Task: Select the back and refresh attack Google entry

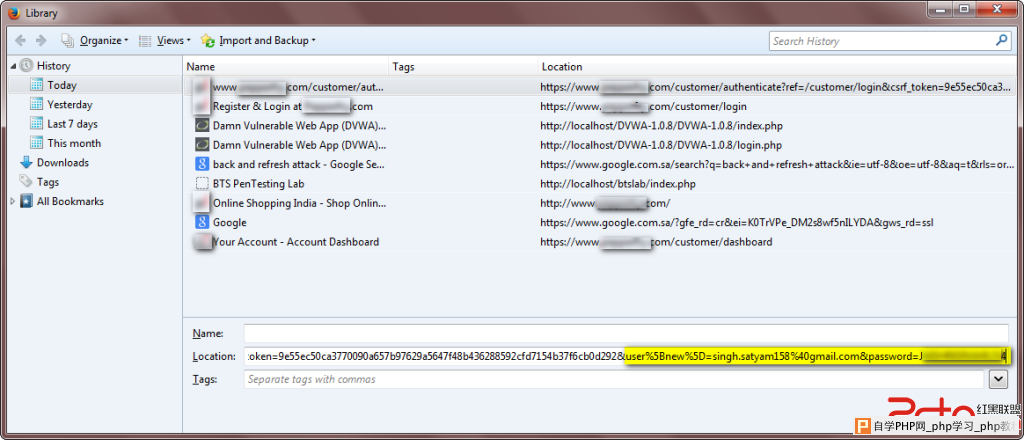Action: click(x=600, y=165)
